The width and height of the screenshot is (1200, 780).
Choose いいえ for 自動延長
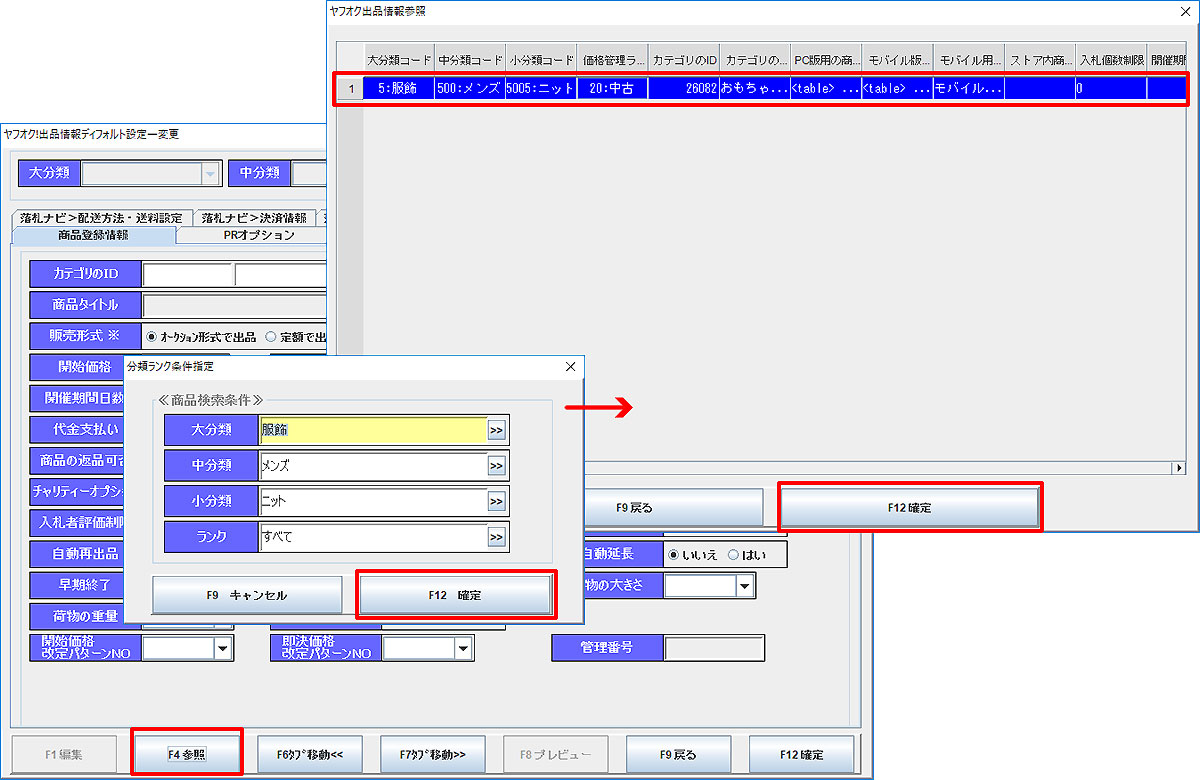tap(694, 554)
